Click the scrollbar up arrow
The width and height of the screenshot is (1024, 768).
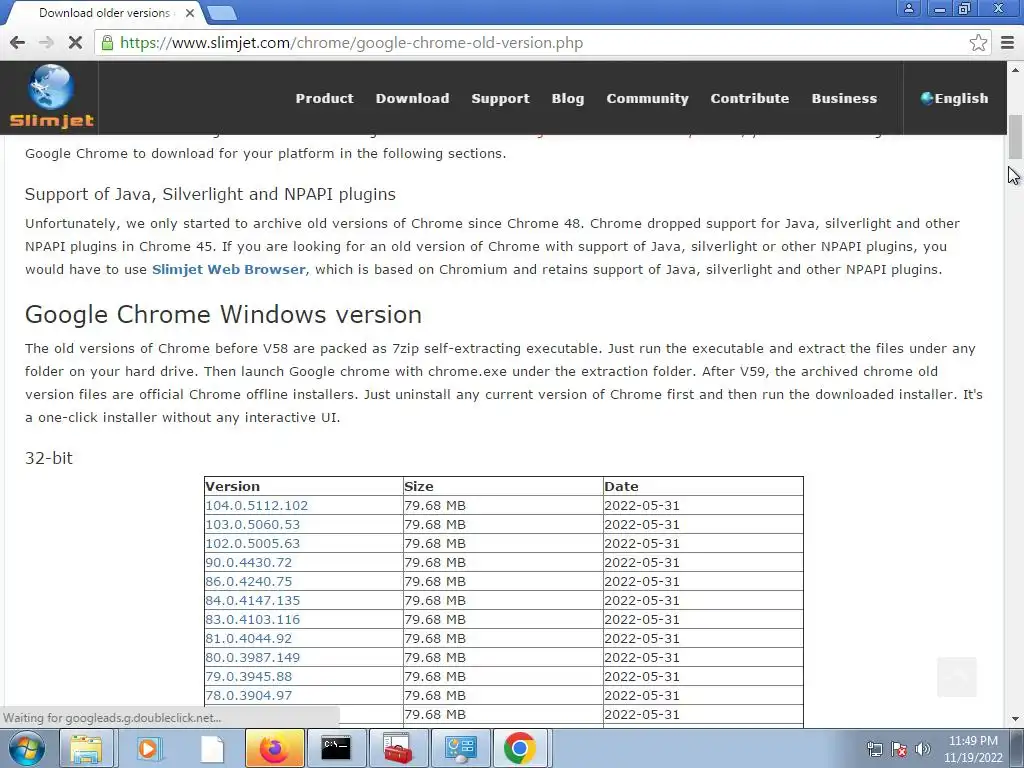coord(1015,69)
